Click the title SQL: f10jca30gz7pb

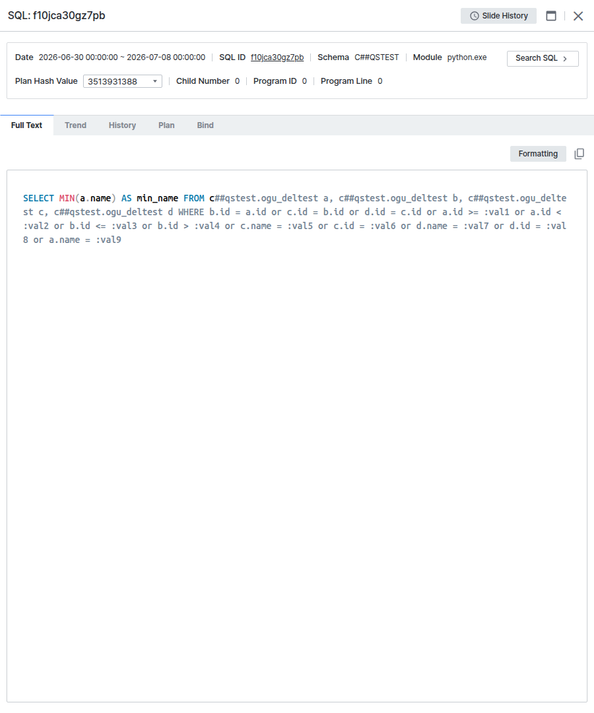pyautogui.click(x=56, y=15)
